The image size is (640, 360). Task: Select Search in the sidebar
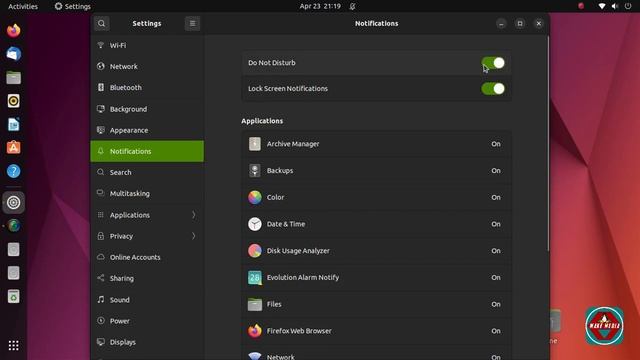point(147,173)
